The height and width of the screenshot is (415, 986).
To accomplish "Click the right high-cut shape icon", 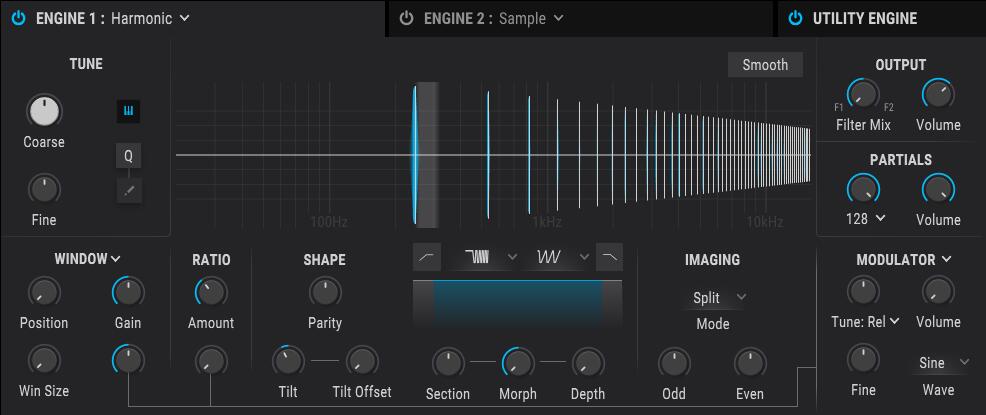I will coord(608,257).
